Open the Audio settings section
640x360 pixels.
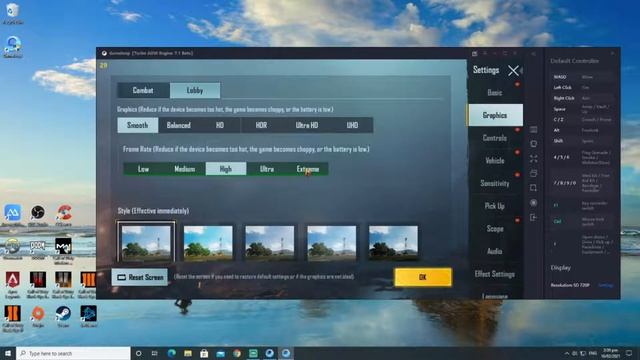(495, 251)
